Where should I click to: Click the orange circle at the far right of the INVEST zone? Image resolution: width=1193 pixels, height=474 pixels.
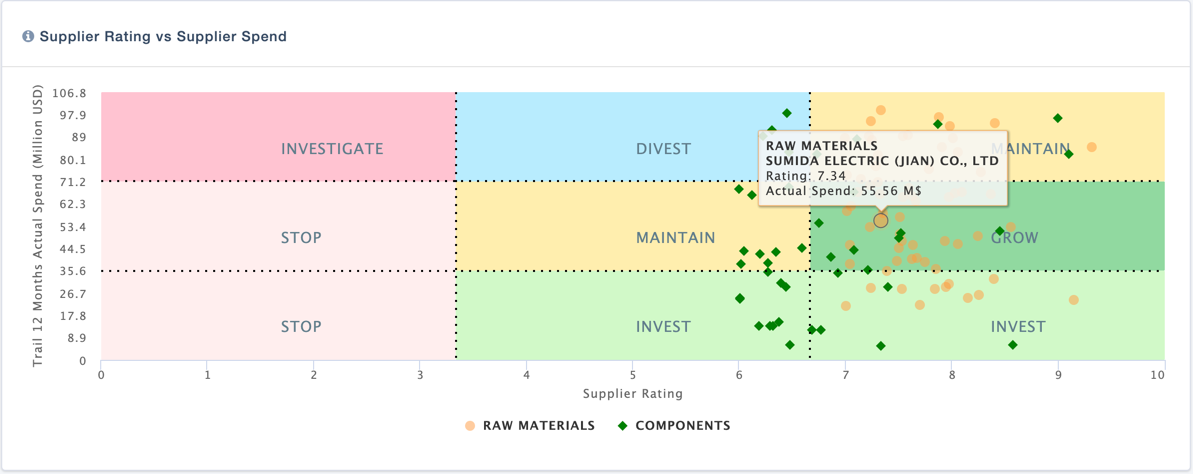click(1073, 300)
